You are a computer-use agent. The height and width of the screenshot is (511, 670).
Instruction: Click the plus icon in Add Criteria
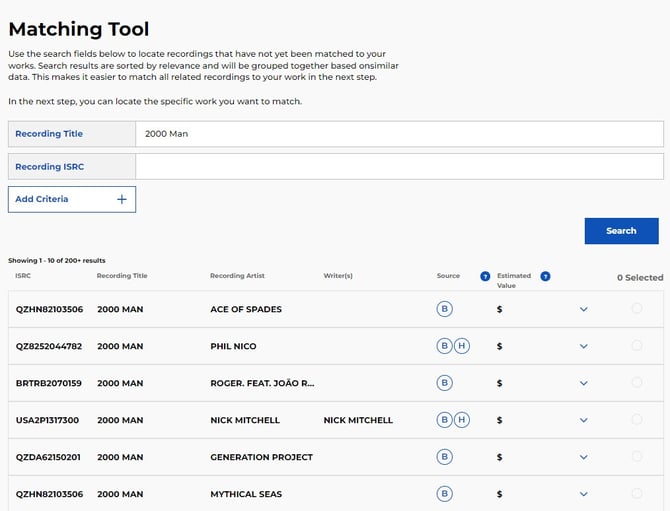pos(122,199)
